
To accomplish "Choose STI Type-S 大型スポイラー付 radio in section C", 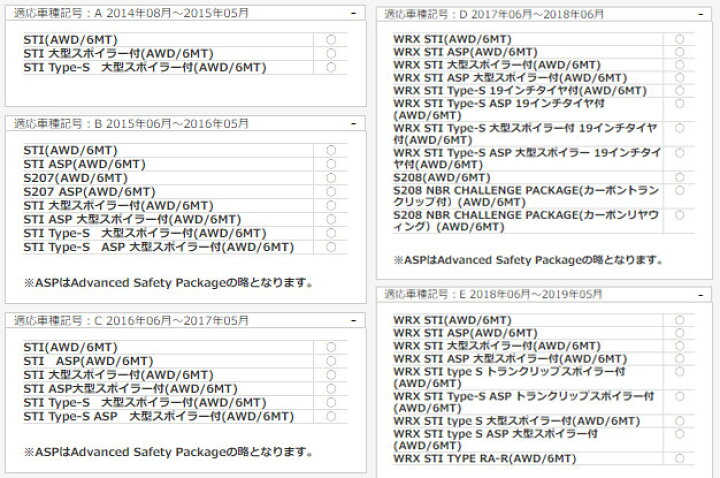I will [x=331, y=402].
